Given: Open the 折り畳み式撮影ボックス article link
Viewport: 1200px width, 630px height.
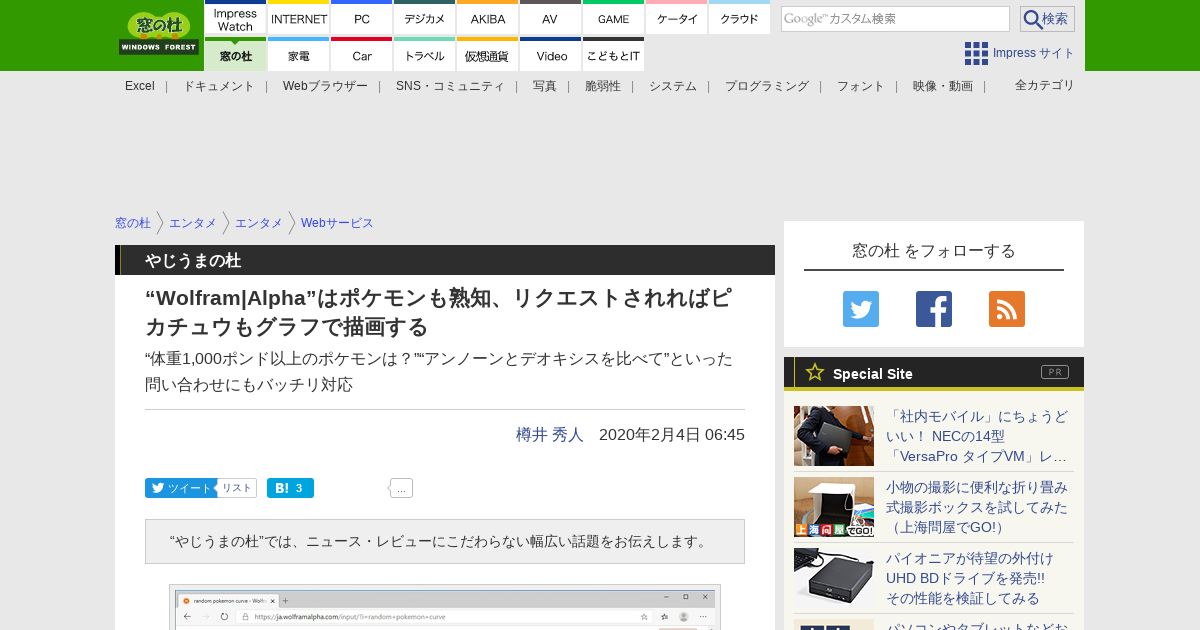Looking at the screenshot, I should click(977, 507).
